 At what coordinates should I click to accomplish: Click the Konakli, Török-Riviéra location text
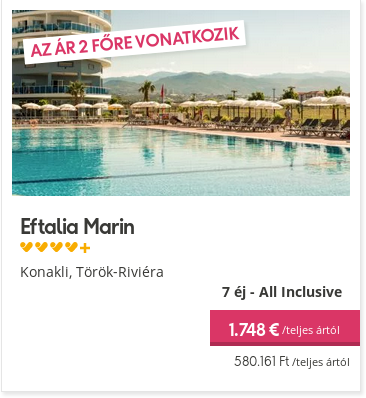[x=92, y=272]
